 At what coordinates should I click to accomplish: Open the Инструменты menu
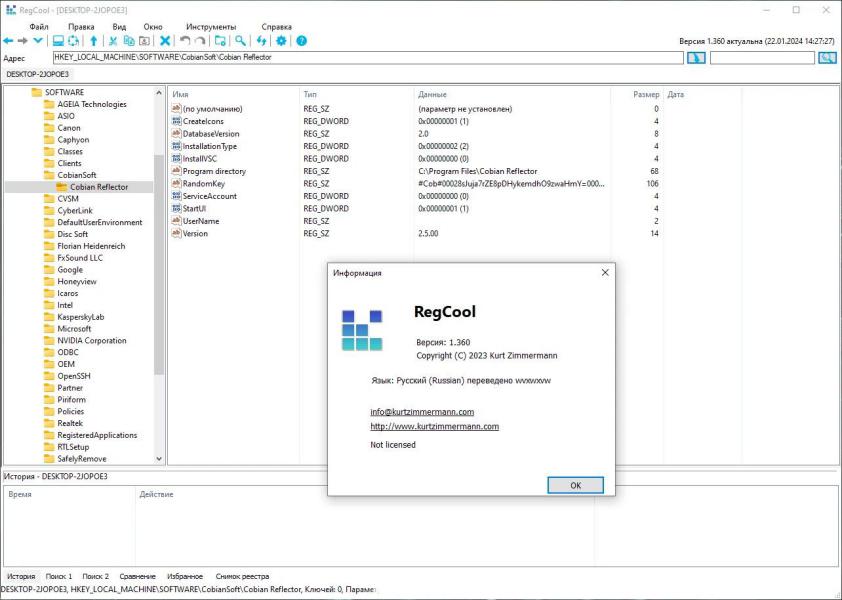pyautogui.click(x=211, y=27)
